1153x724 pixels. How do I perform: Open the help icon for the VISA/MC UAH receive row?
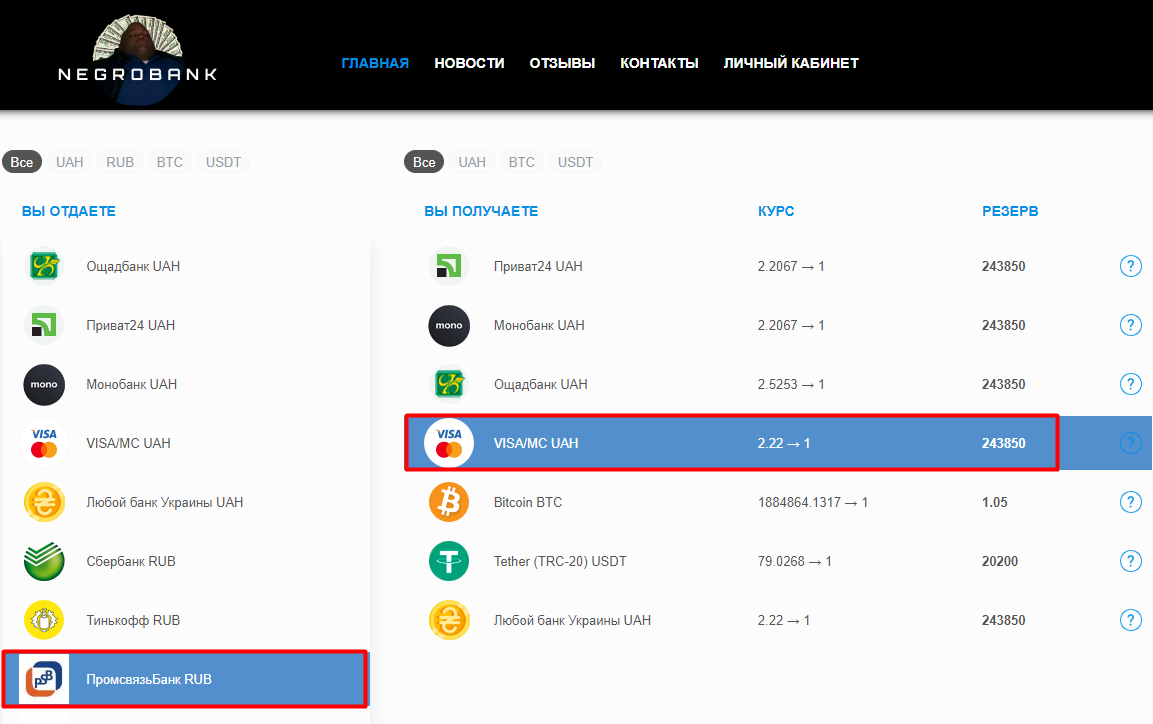click(1130, 443)
